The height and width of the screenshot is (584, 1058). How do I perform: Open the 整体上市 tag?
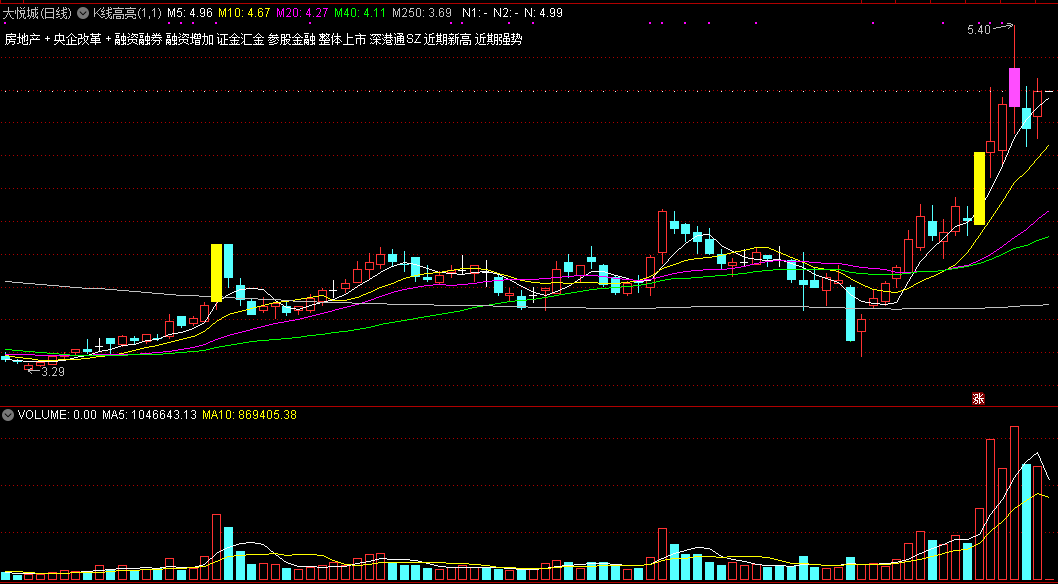[x=342, y=39]
